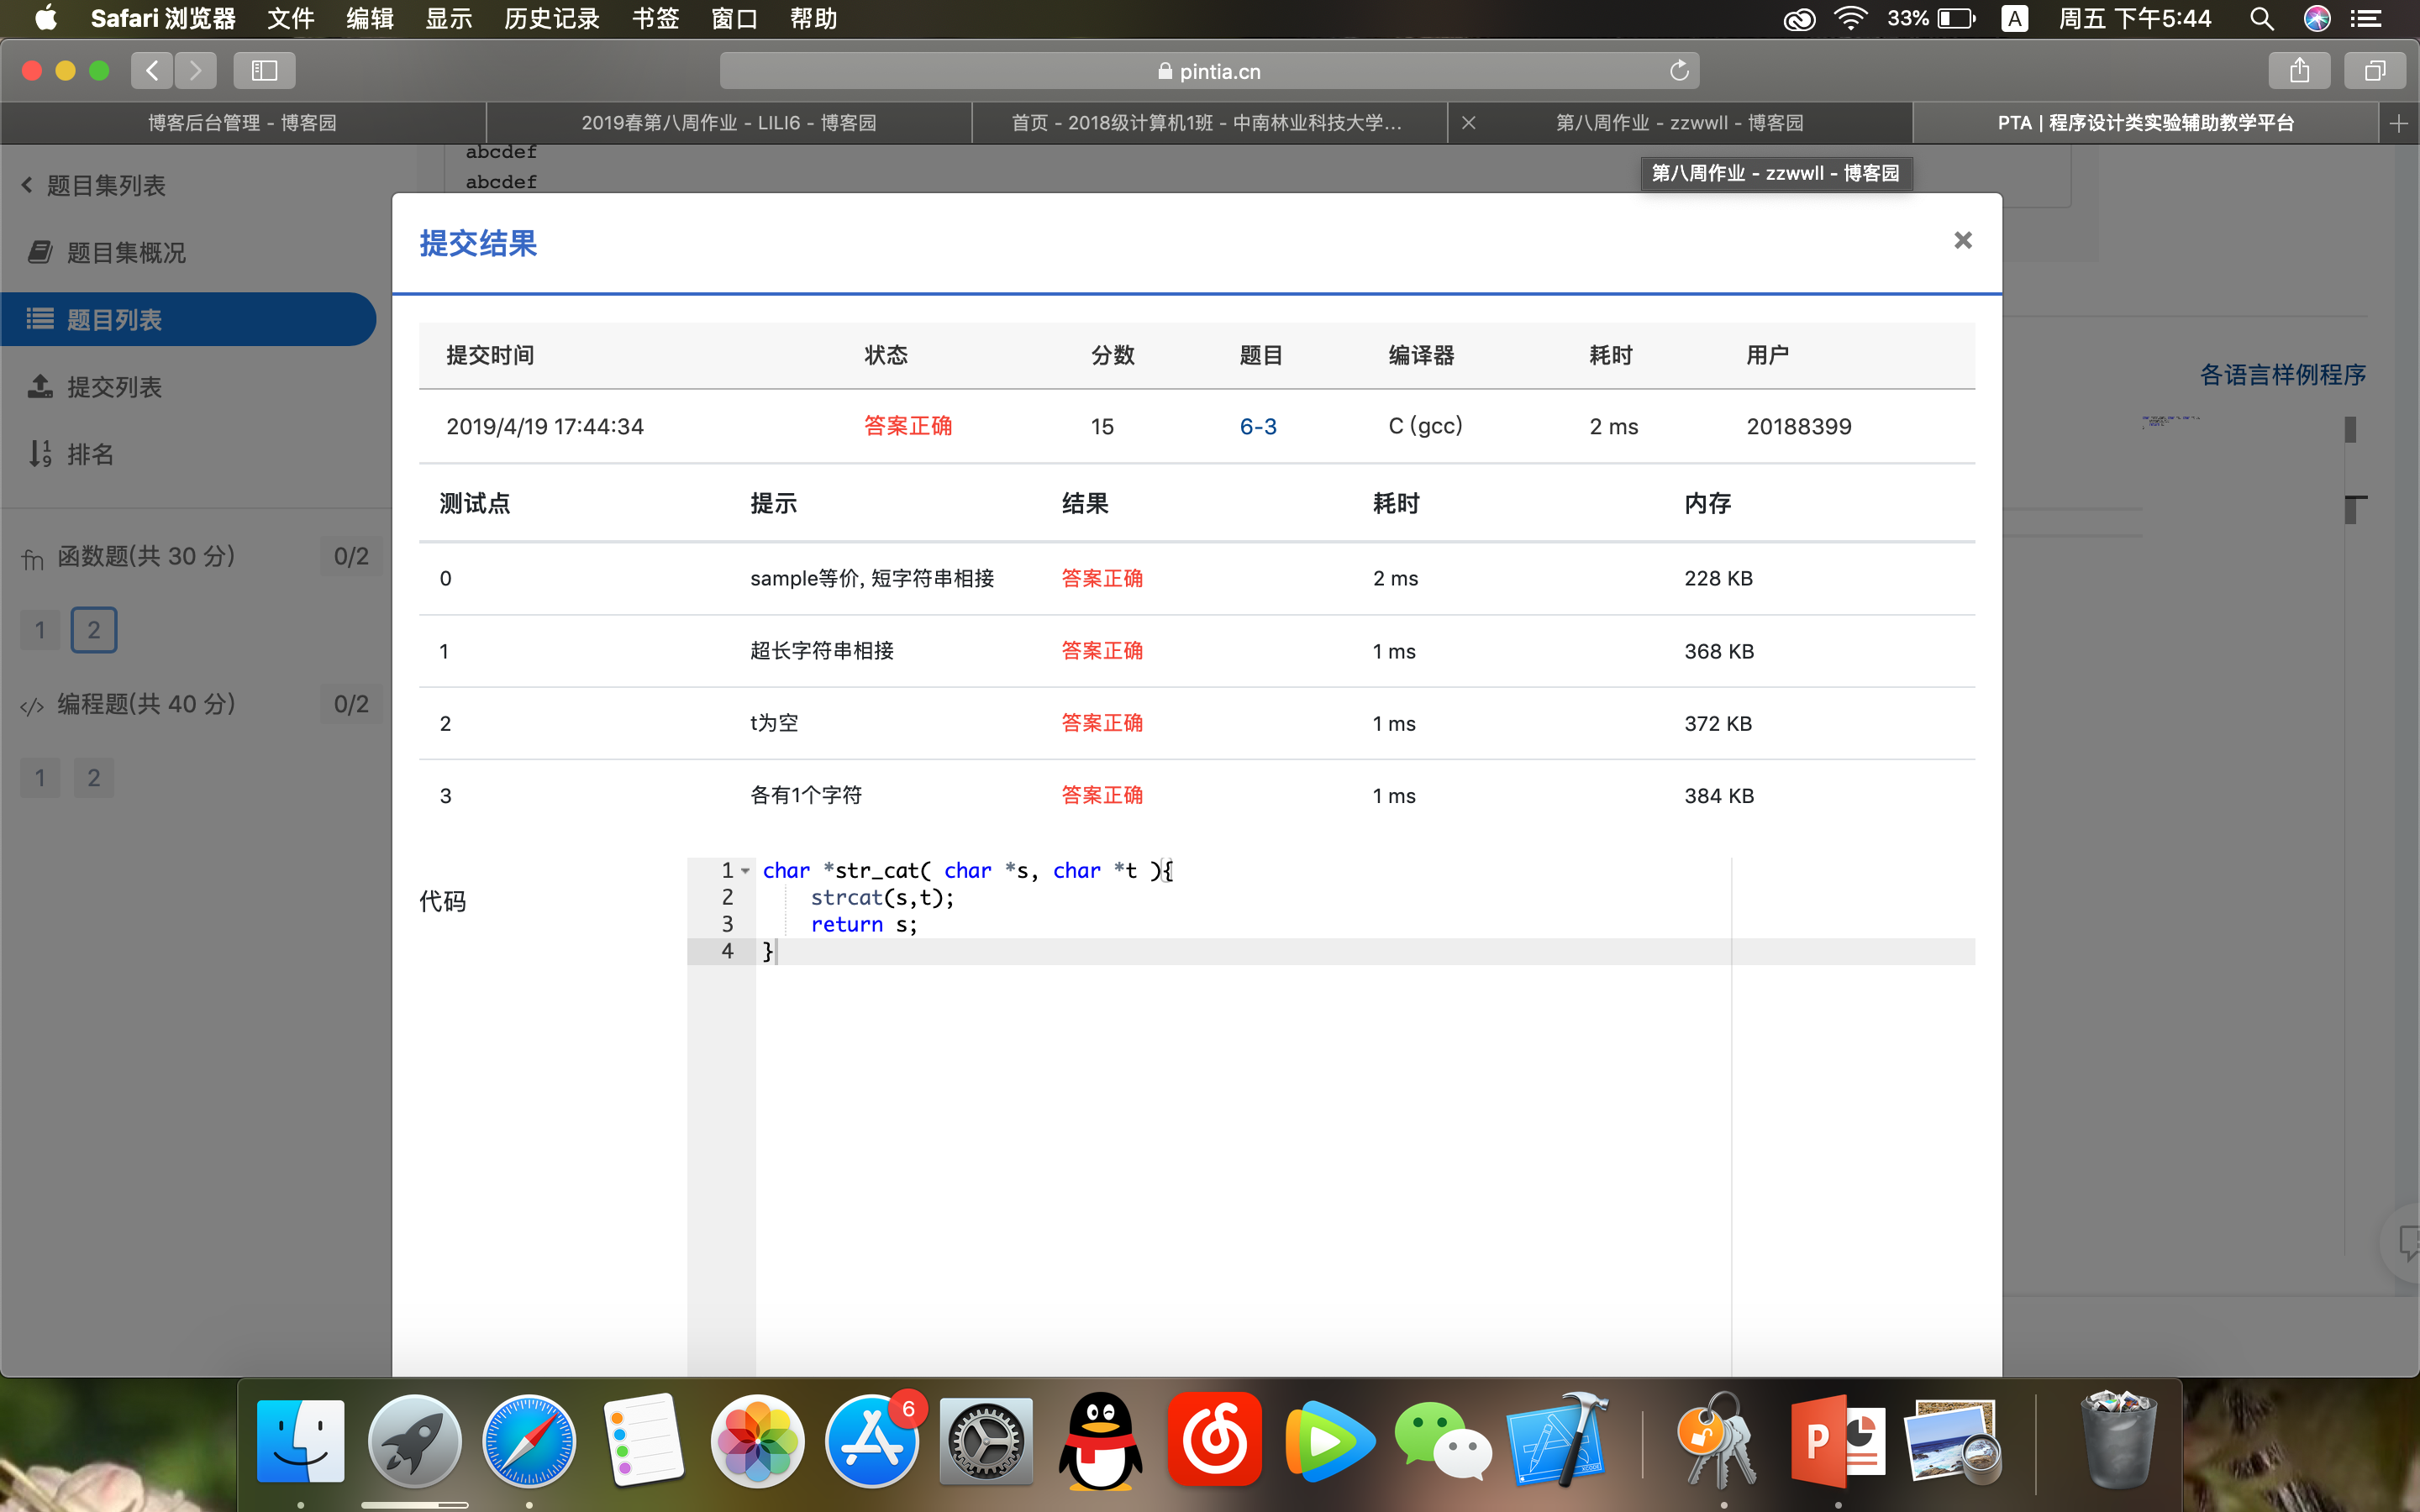2420x1512 pixels.
Task: Open the Apple menu
Action: point(45,18)
